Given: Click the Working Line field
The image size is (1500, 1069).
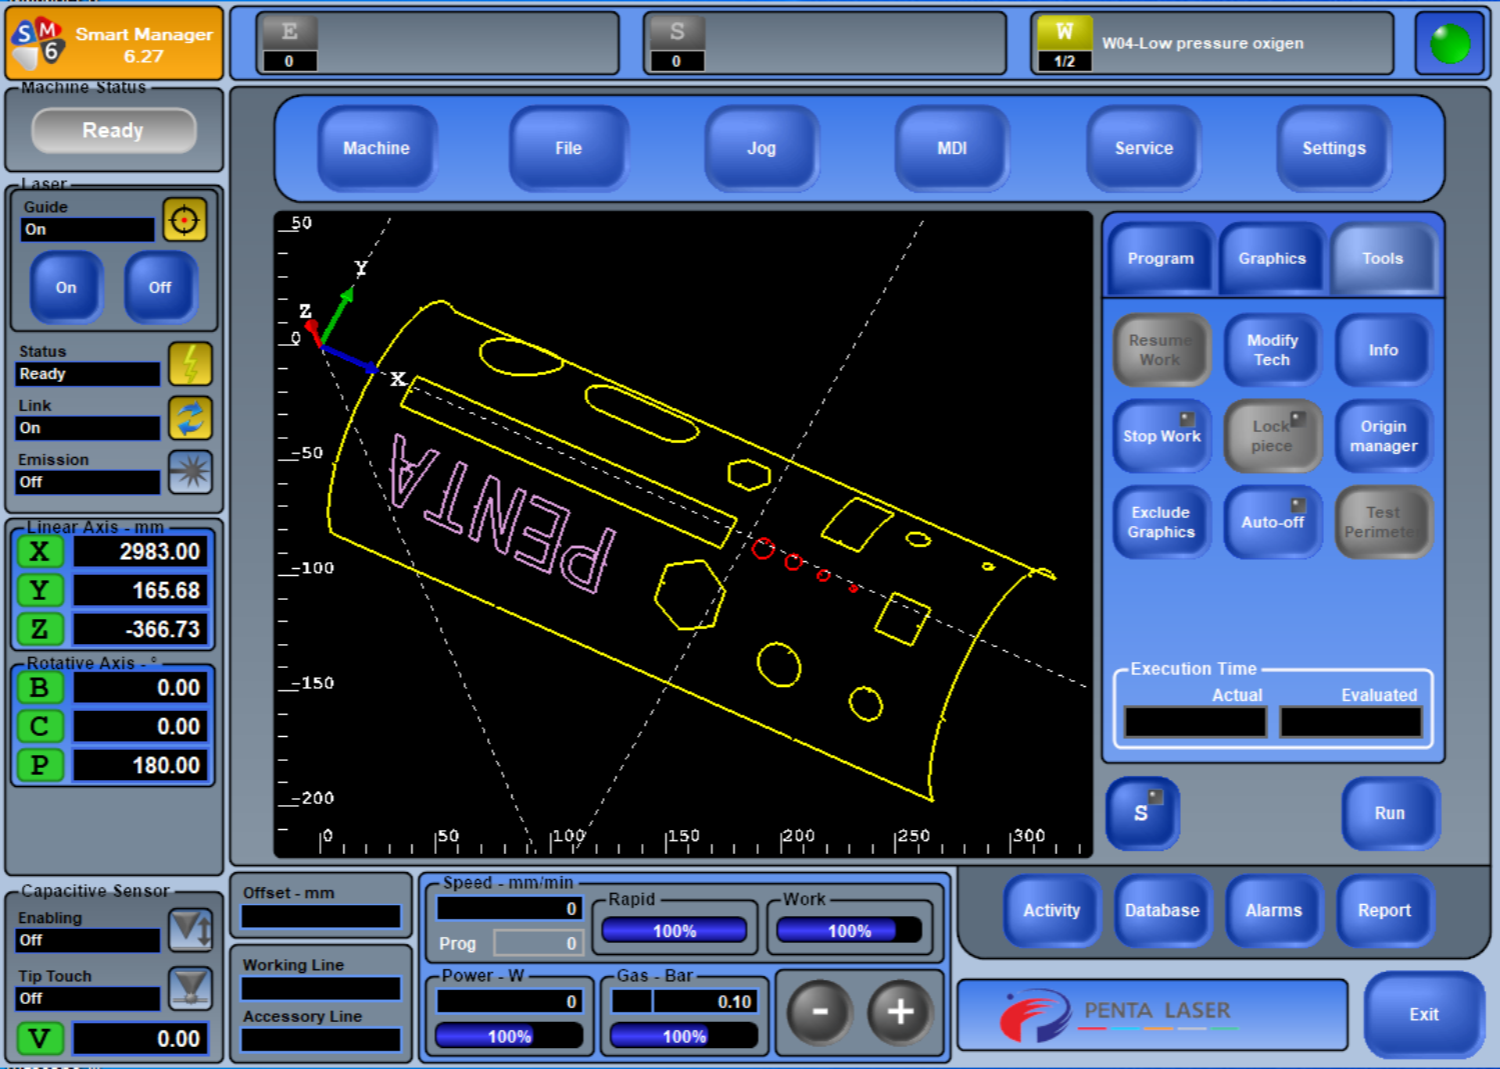Looking at the screenshot, I should pos(321,989).
